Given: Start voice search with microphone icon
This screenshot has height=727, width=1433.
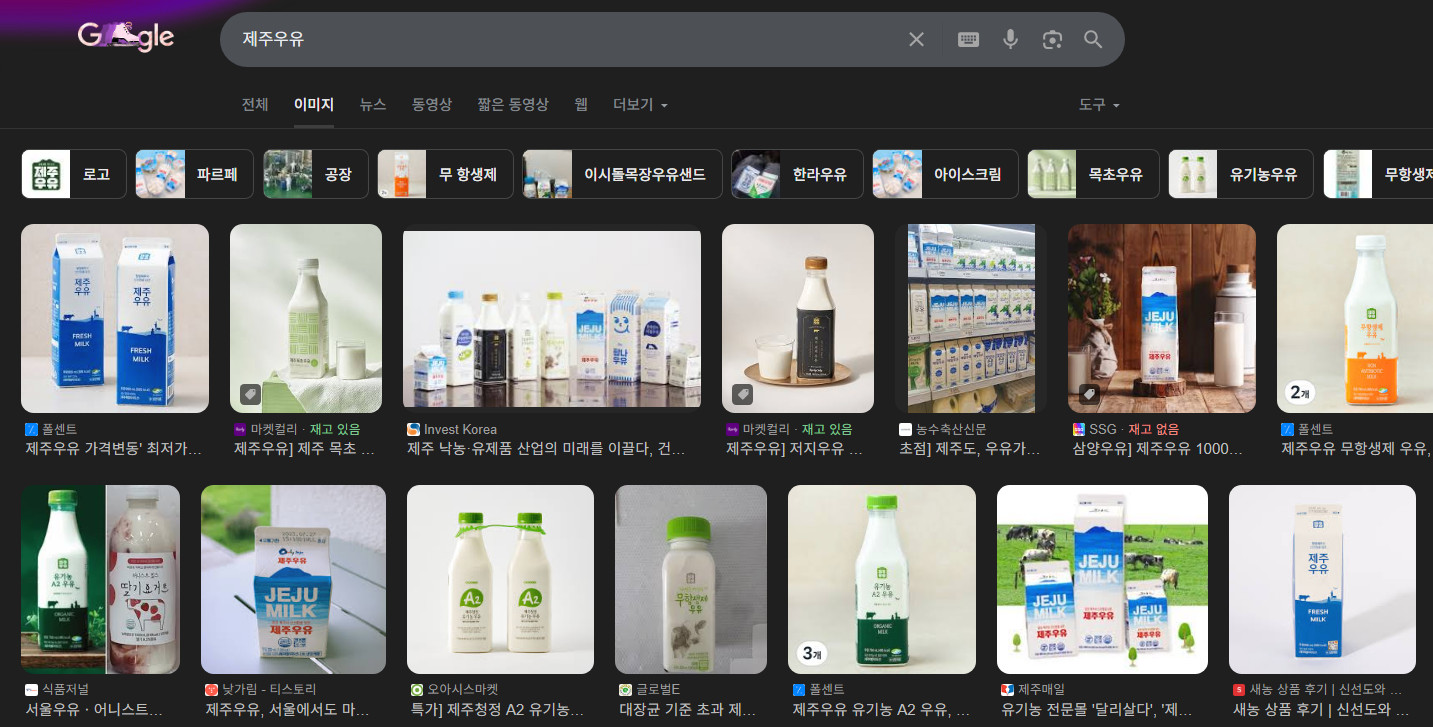Looking at the screenshot, I should (1010, 40).
